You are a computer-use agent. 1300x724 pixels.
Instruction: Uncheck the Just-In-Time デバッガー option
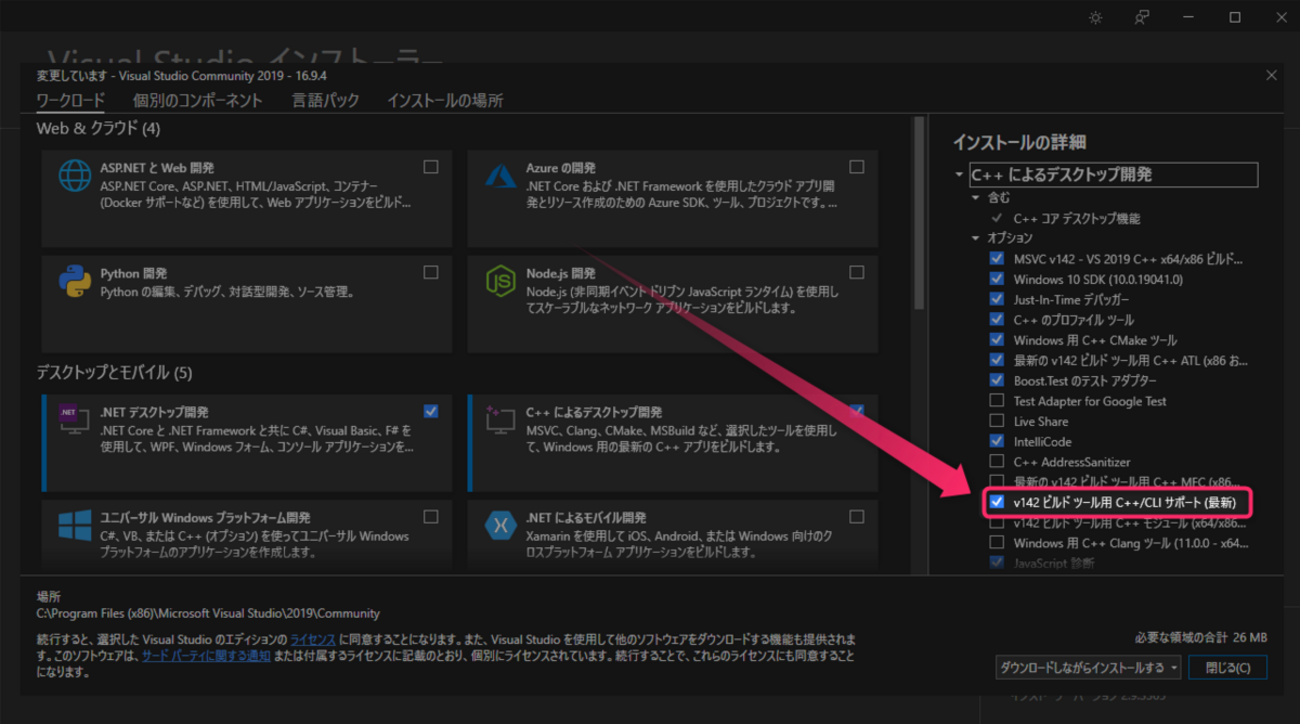(996, 299)
